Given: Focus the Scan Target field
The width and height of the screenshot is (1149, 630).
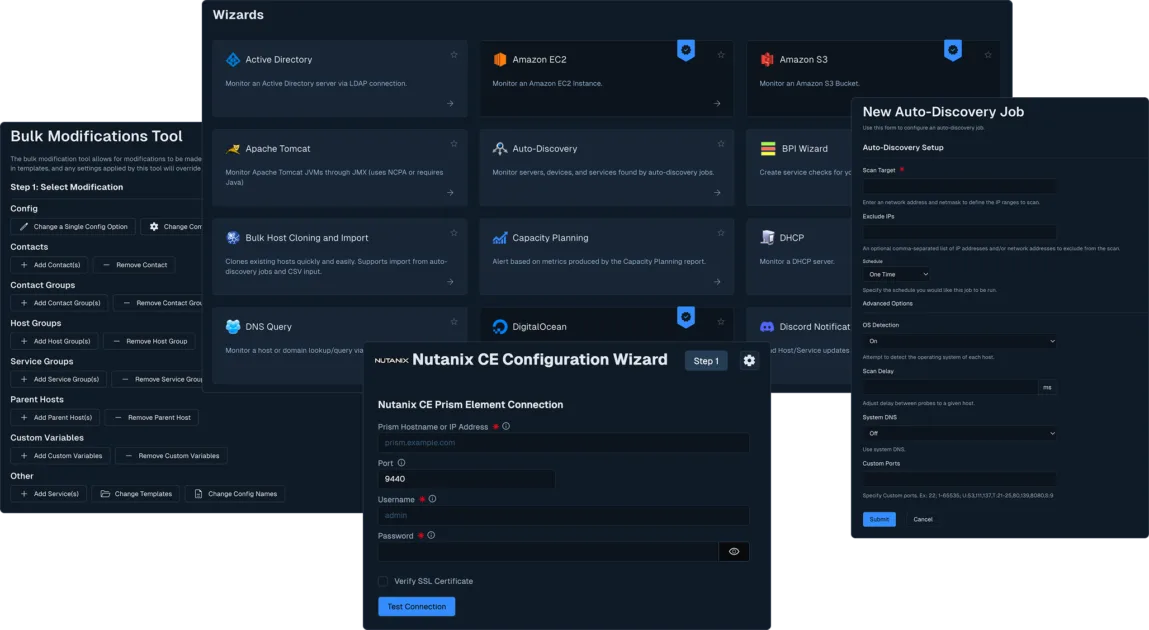Looking at the screenshot, I should pyautogui.click(x=960, y=186).
